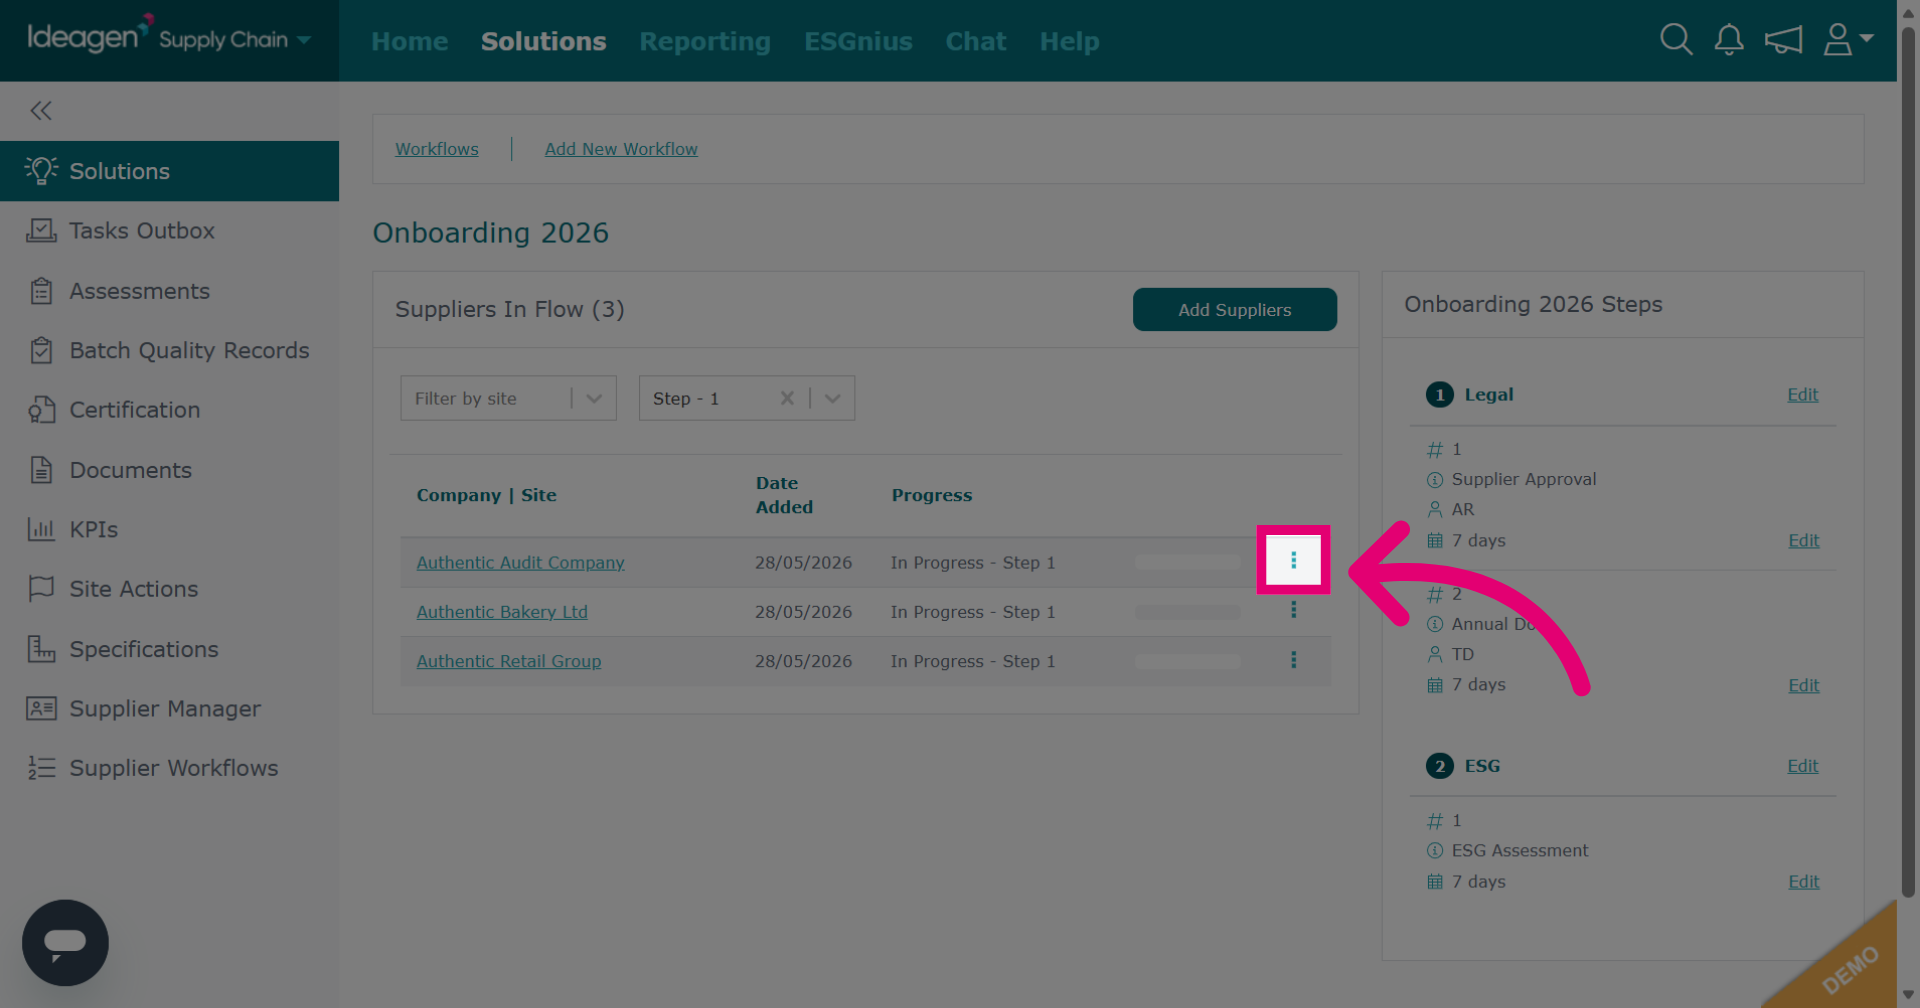Click the Supplier Workflows list icon
Screen dimensions: 1920x1008
coord(41,768)
